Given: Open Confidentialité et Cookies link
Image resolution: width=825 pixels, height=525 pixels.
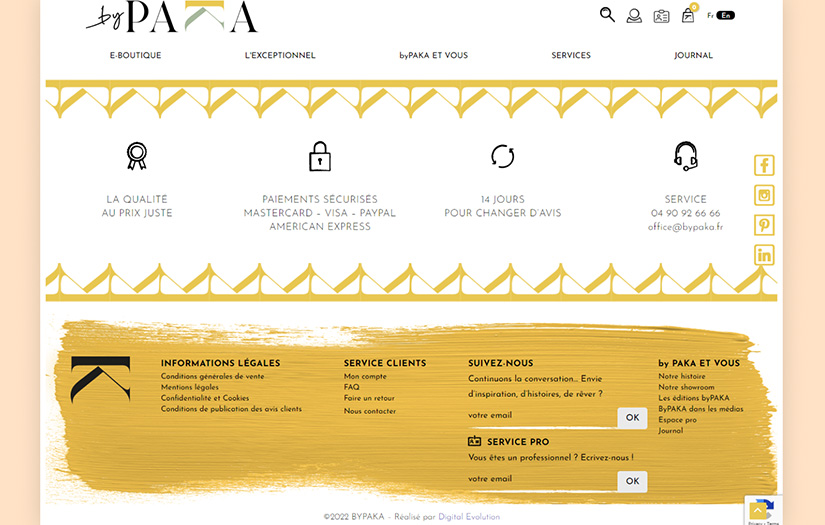Looking at the screenshot, I should [x=205, y=398].
